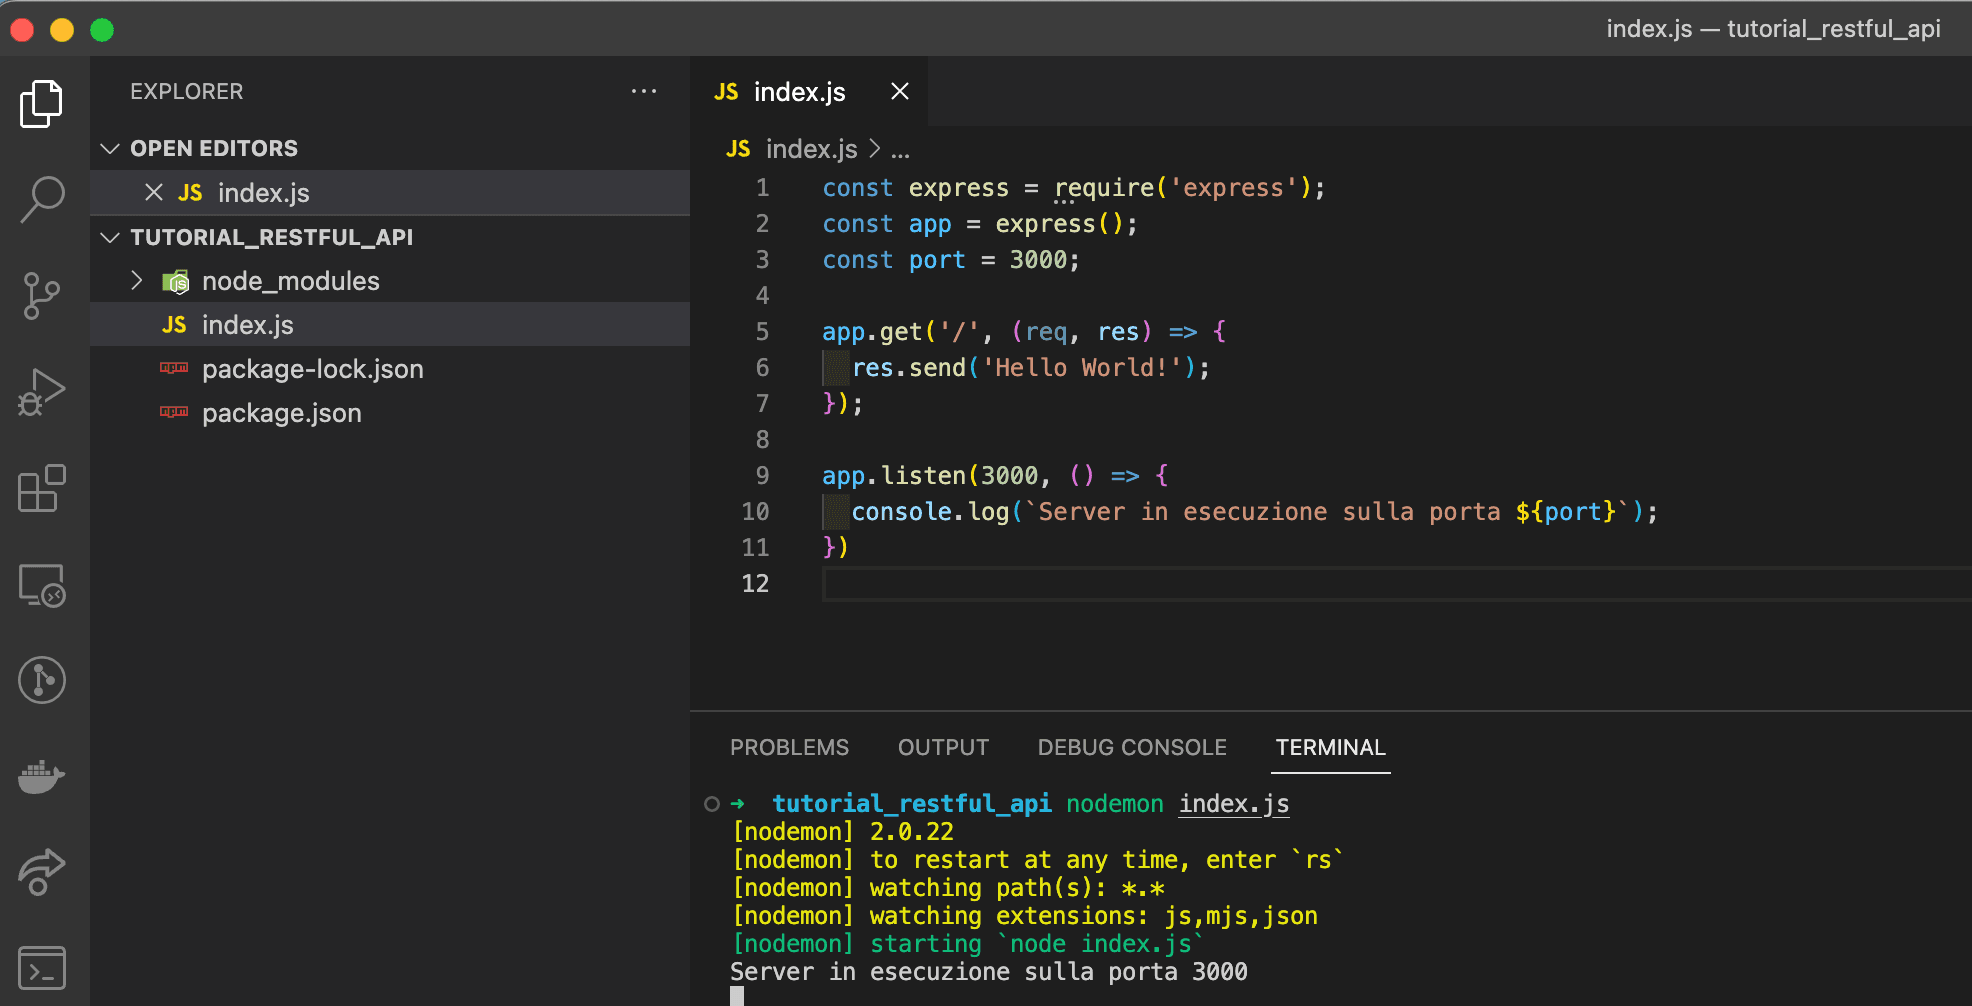The image size is (1972, 1006).
Task: Click the terminal line showing nodemon 2.0.22
Action: click(843, 832)
